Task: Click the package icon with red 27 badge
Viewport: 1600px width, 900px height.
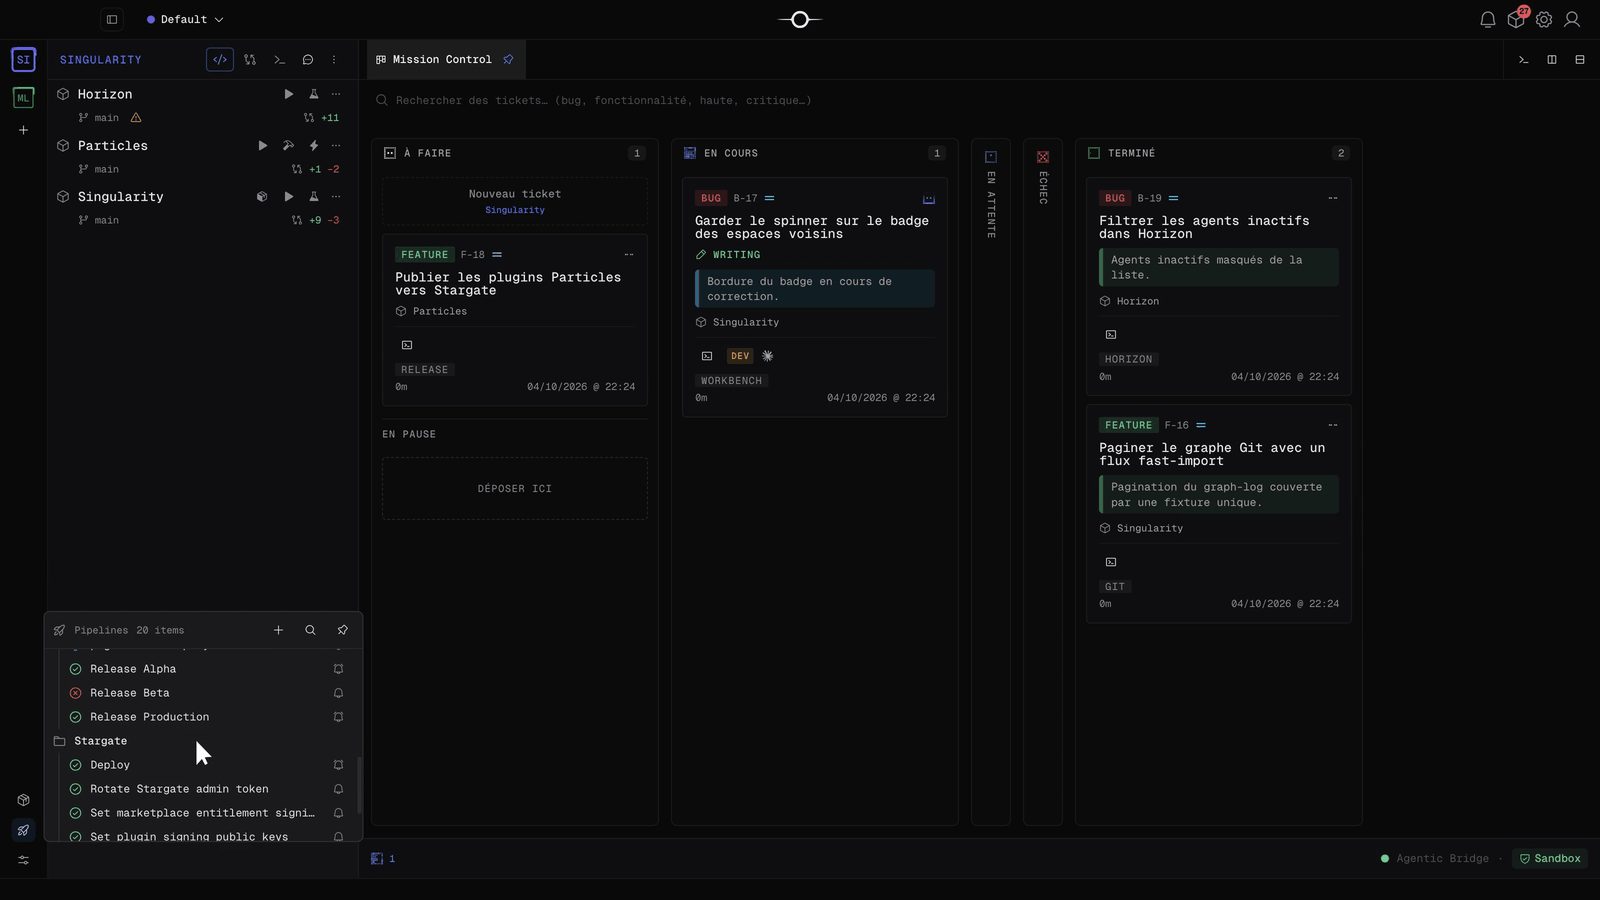Action: (x=1517, y=19)
